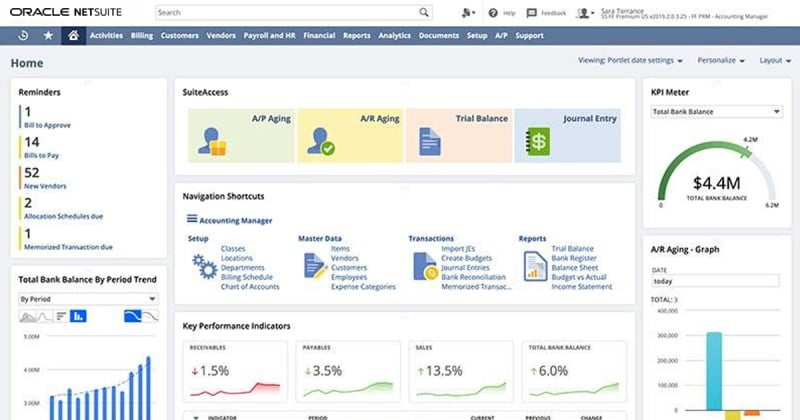This screenshot has width=800, height=420.
Task: Open the Chart of Accounts link
Action: (250, 287)
